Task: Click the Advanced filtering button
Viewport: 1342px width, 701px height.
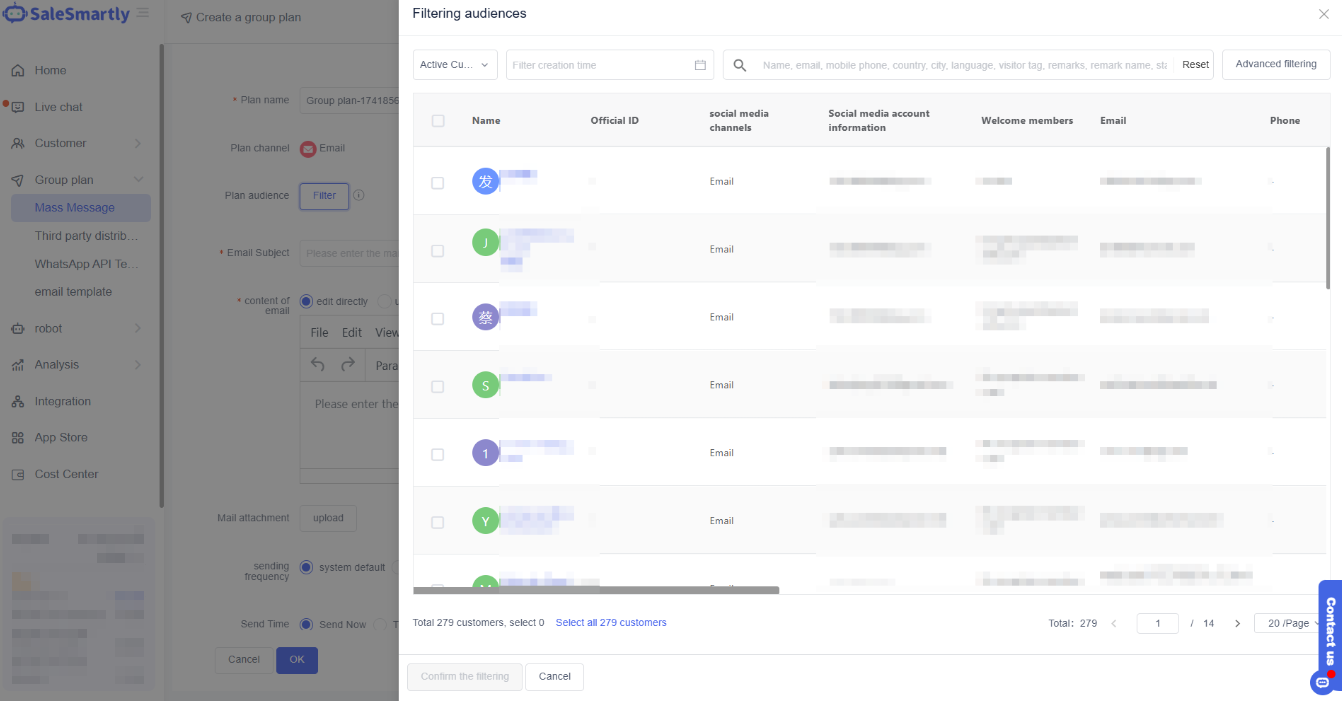Action: click(x=1275, y=64)
